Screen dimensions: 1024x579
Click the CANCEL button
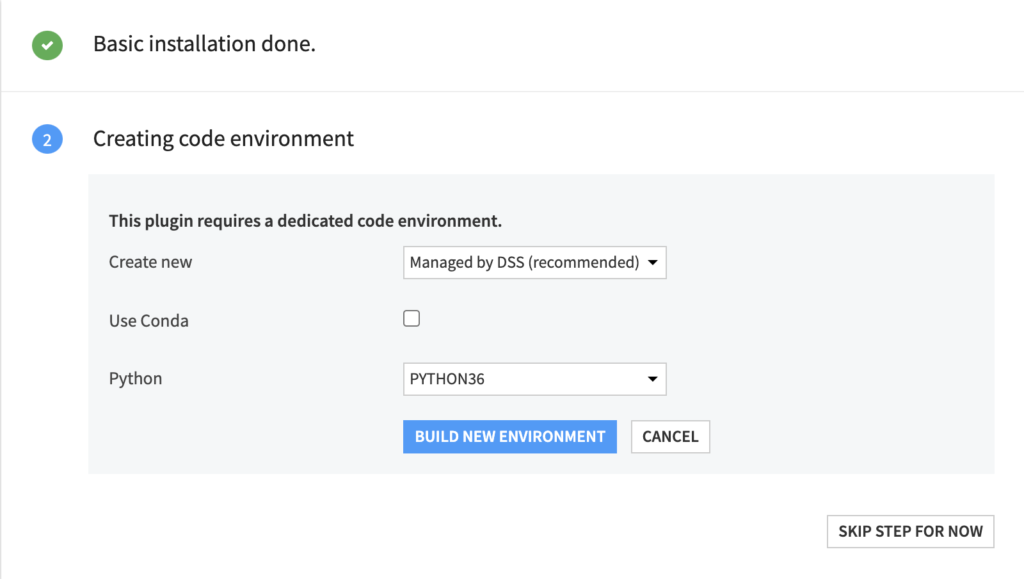[670, 437]
